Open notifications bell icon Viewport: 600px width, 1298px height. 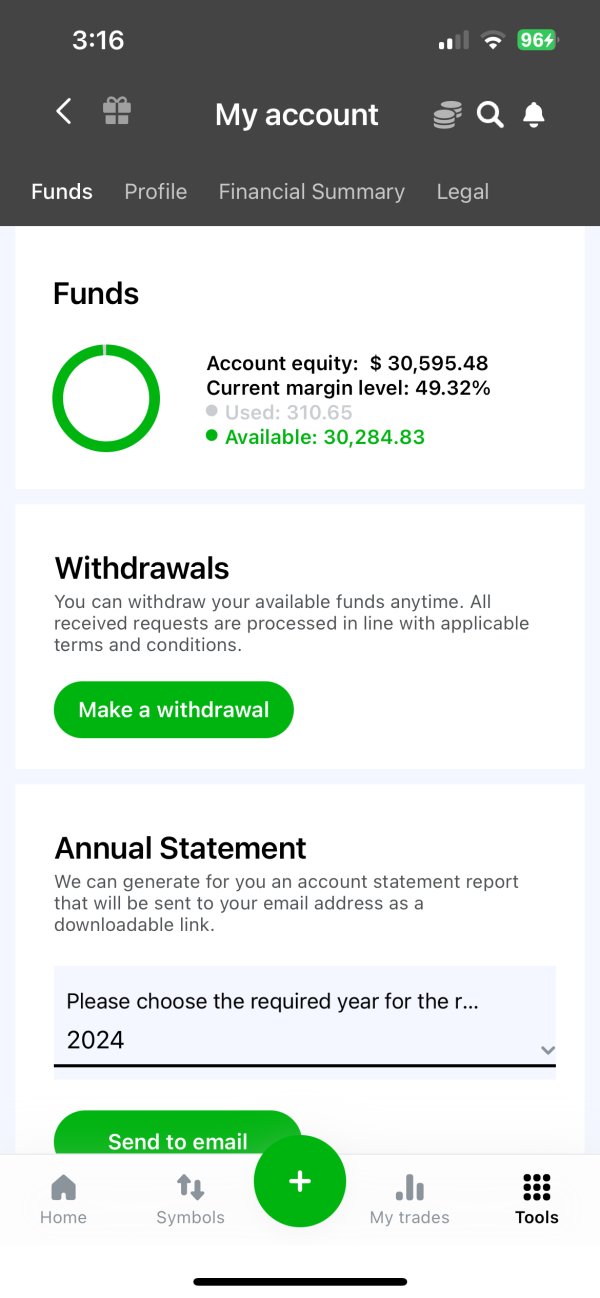(x=534, y=115)
